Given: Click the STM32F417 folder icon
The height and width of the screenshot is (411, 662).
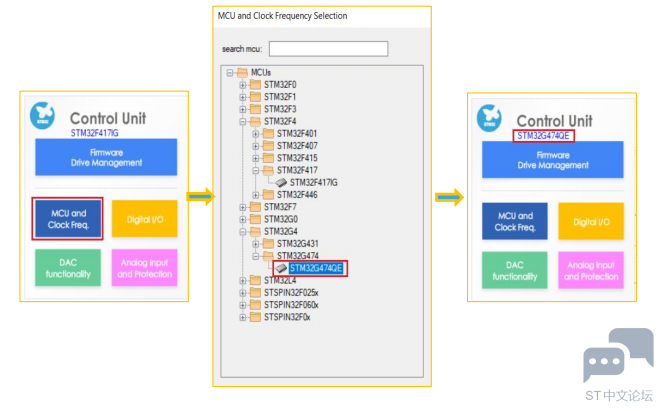Looking at the screenshot, I should (x=269, y=170).
